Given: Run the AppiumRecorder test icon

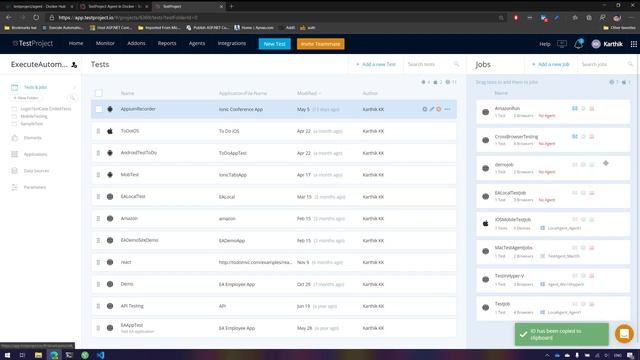Looking at the screenshot, I should pos(424,109).
